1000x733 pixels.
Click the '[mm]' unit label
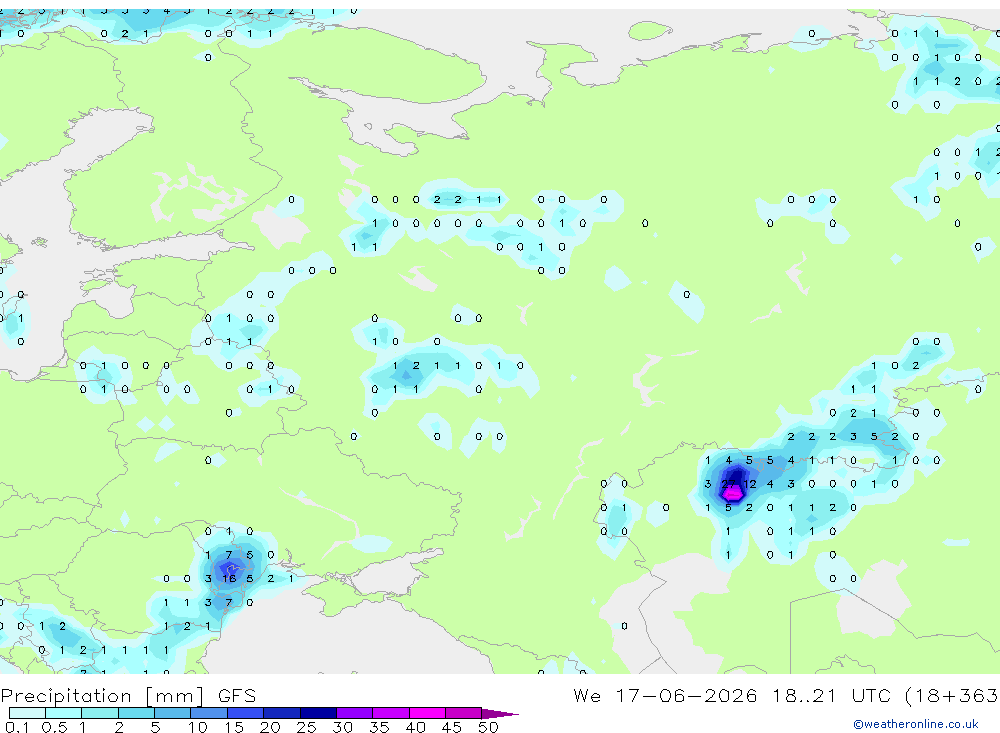coord(175,696)
